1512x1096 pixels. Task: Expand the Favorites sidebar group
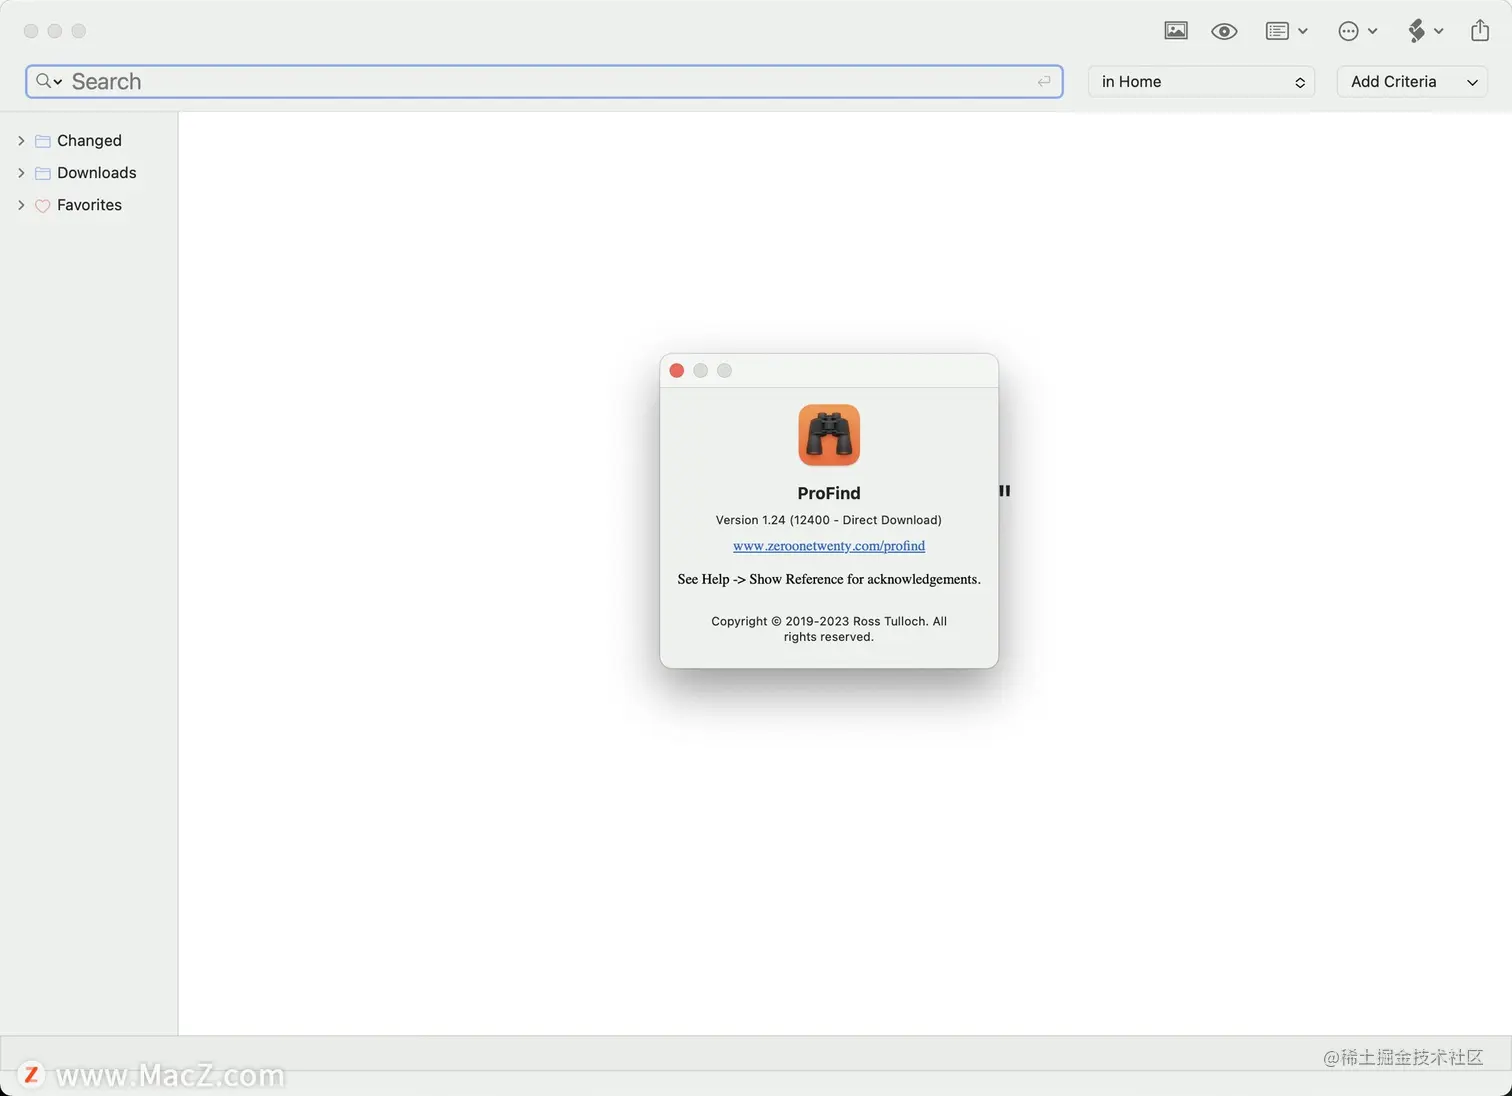click(21, 205)
